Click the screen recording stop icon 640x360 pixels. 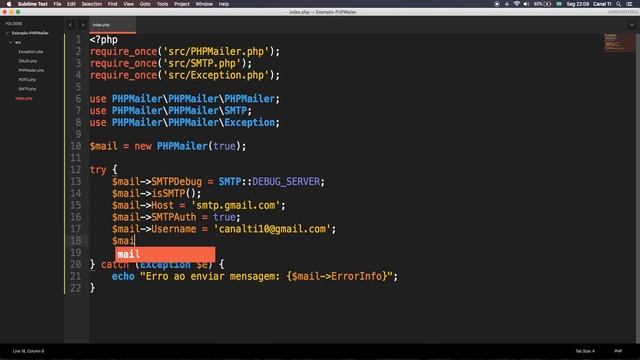[497, 4]
